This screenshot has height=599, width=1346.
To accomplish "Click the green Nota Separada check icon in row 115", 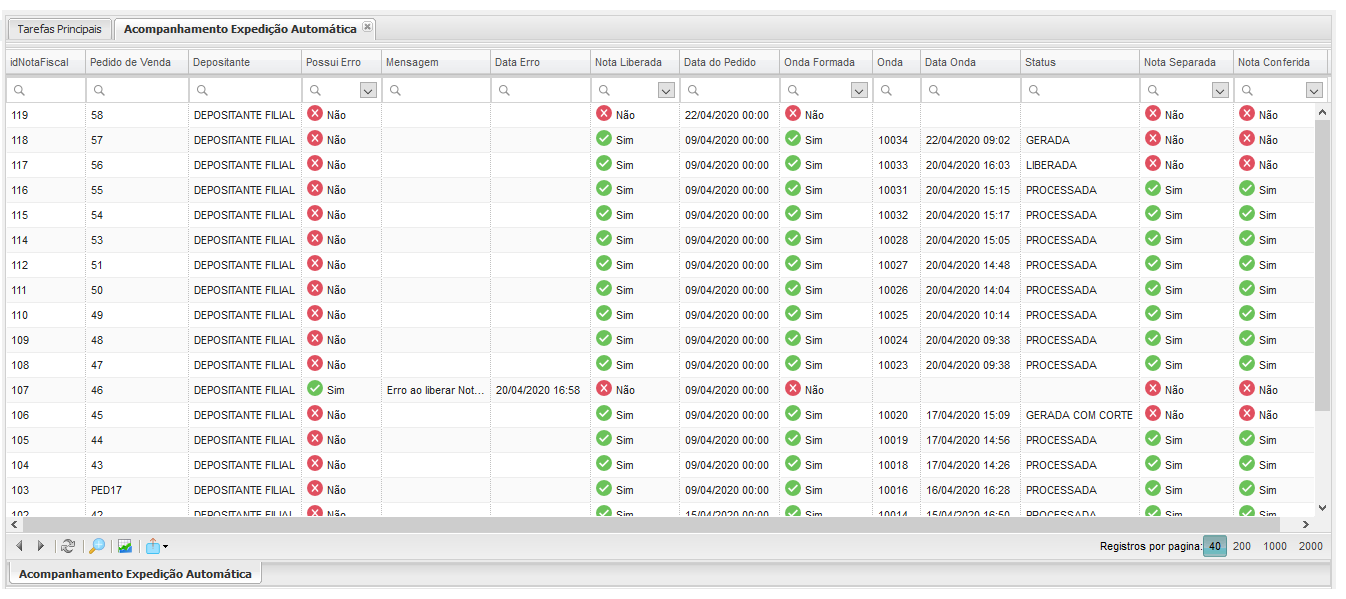I will pos(1152,213).
